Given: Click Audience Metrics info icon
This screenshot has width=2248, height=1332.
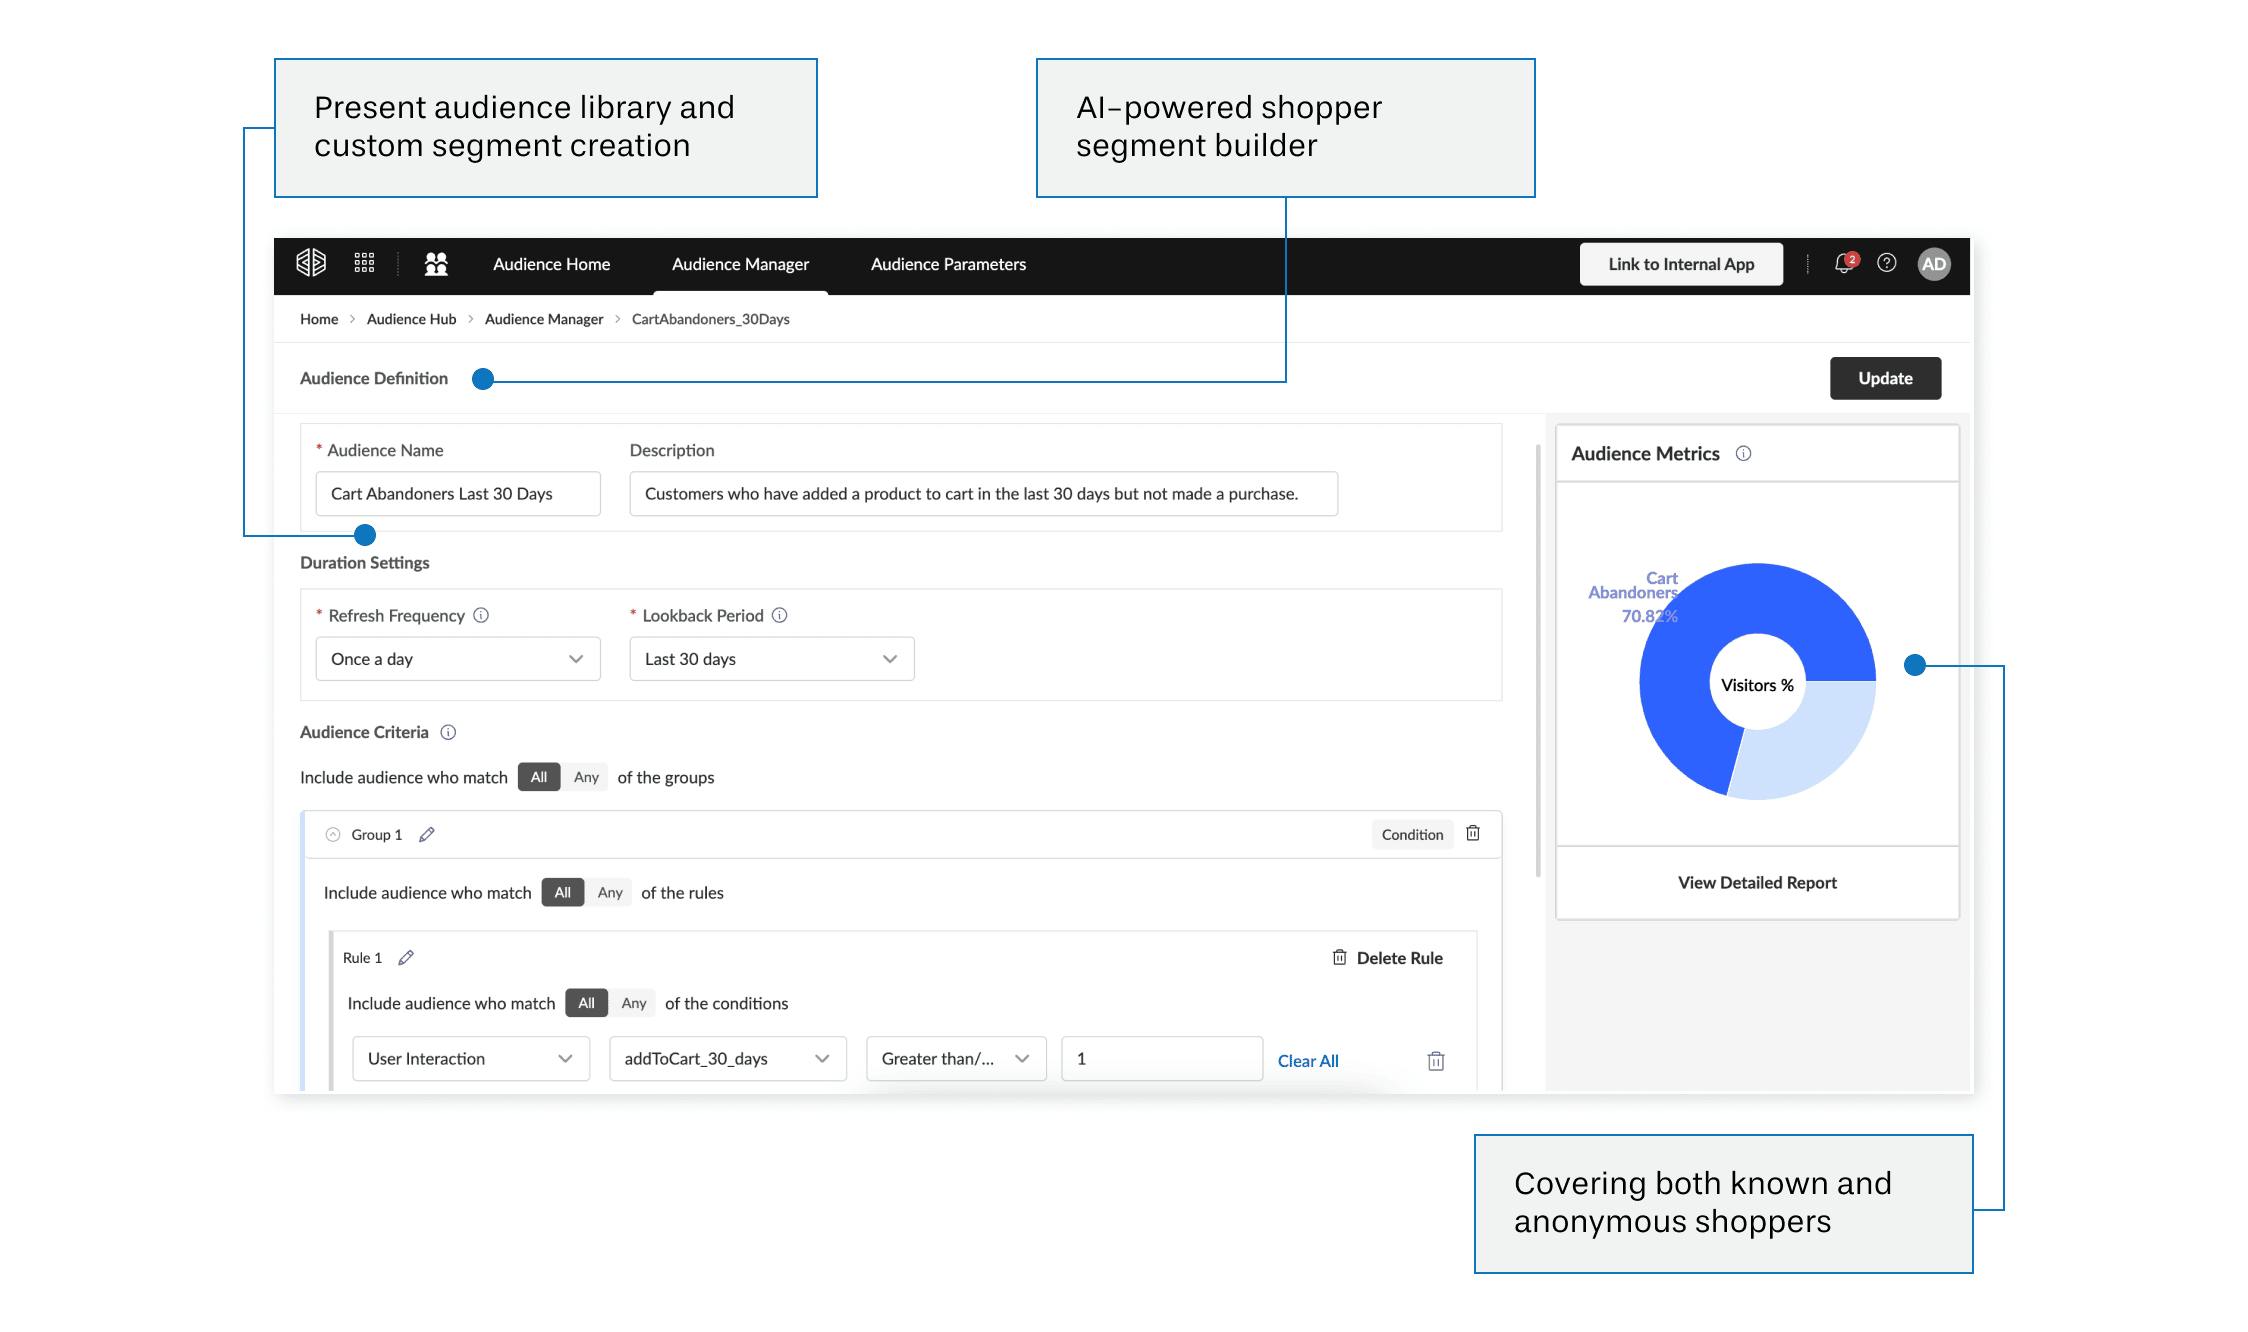Looking at the screenshot, I should coord(1743,454).
